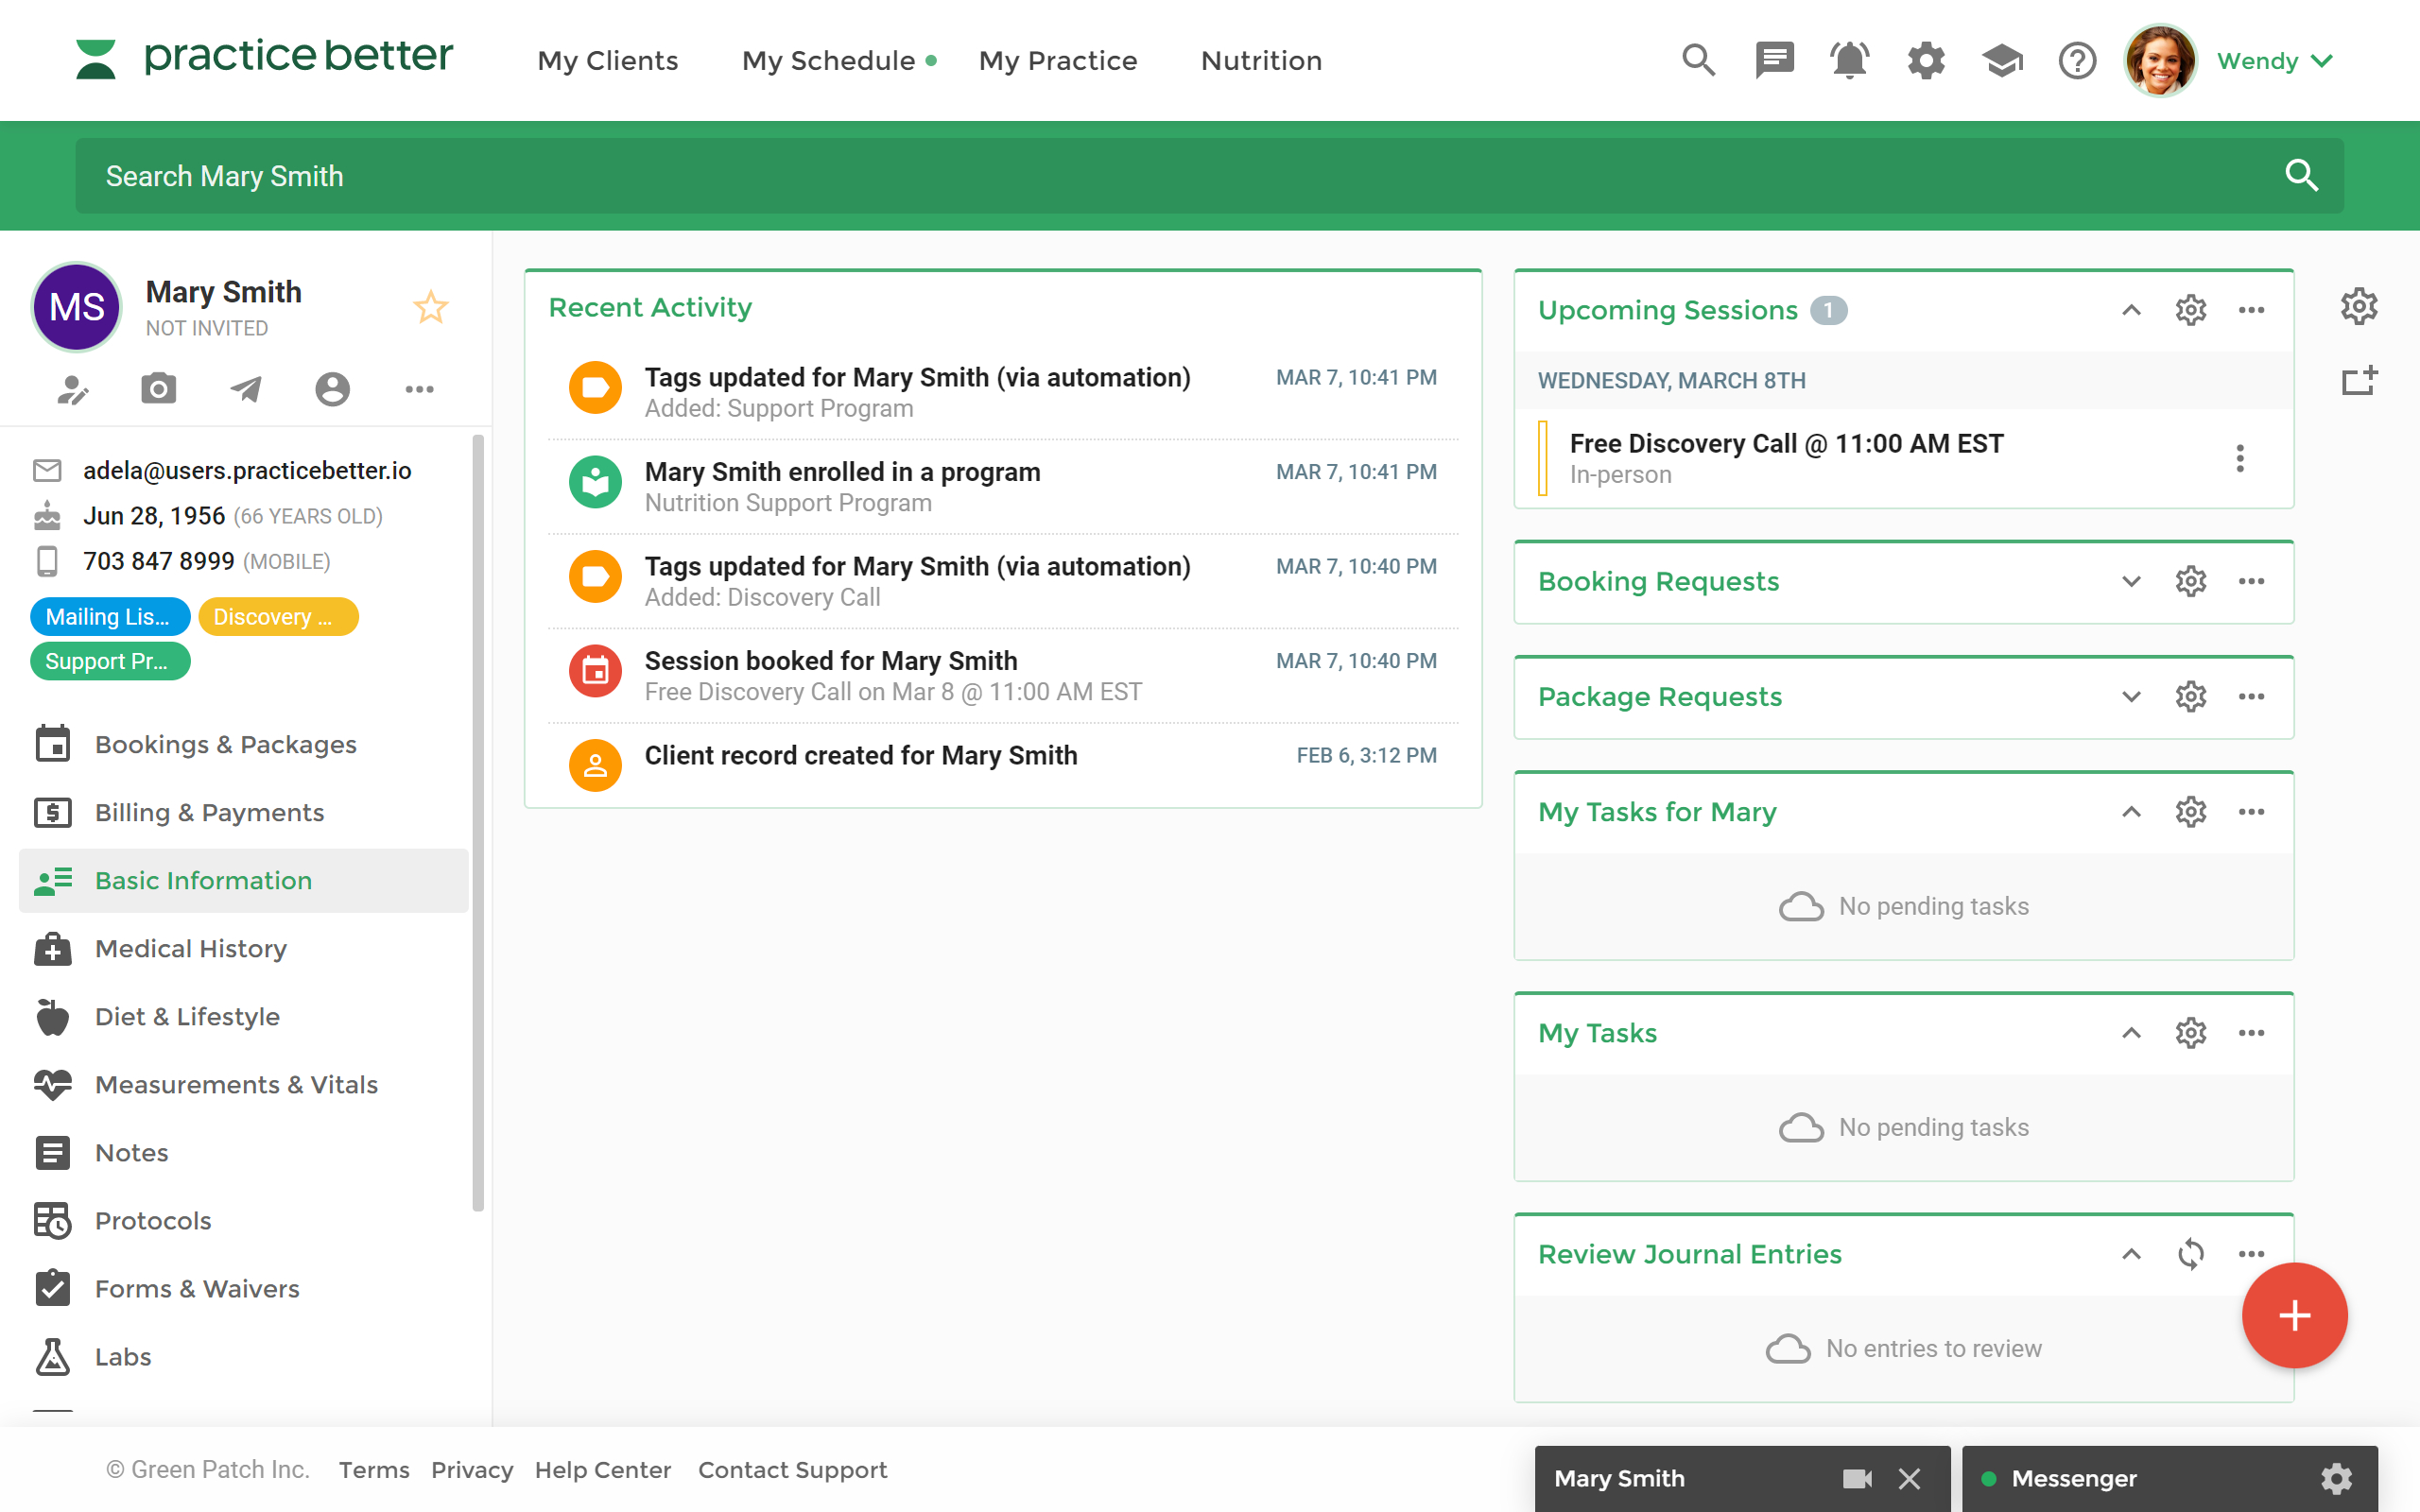The width and height of the screenshot is (2420, 1512).
Task: Refresh Review Journal Entries widget
Action: coord(2190,1254)
